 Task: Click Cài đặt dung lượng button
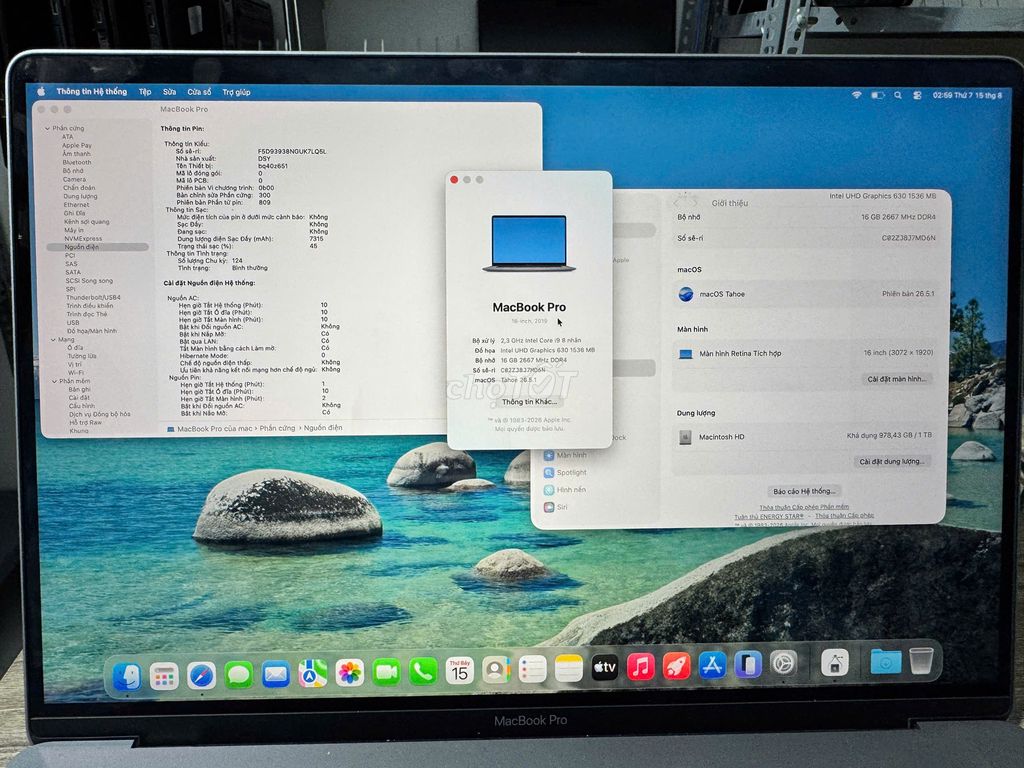pos(891,461)
